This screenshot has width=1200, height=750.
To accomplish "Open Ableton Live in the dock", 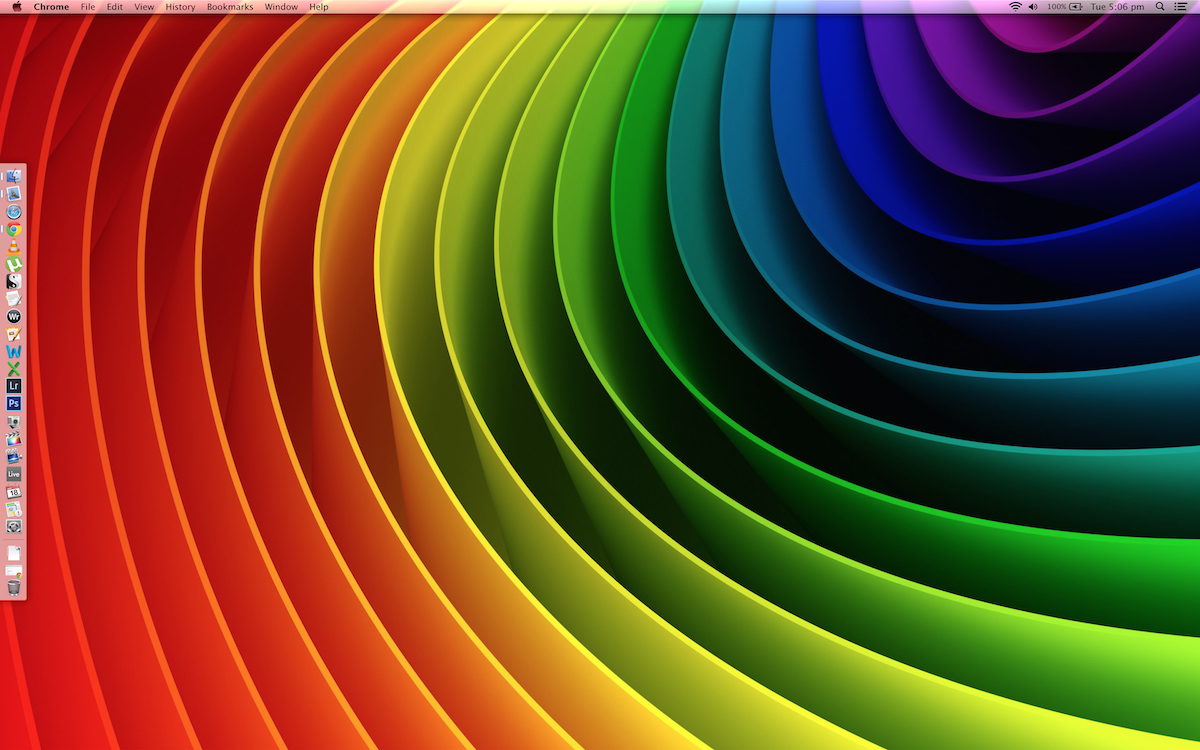I will 14,474.
